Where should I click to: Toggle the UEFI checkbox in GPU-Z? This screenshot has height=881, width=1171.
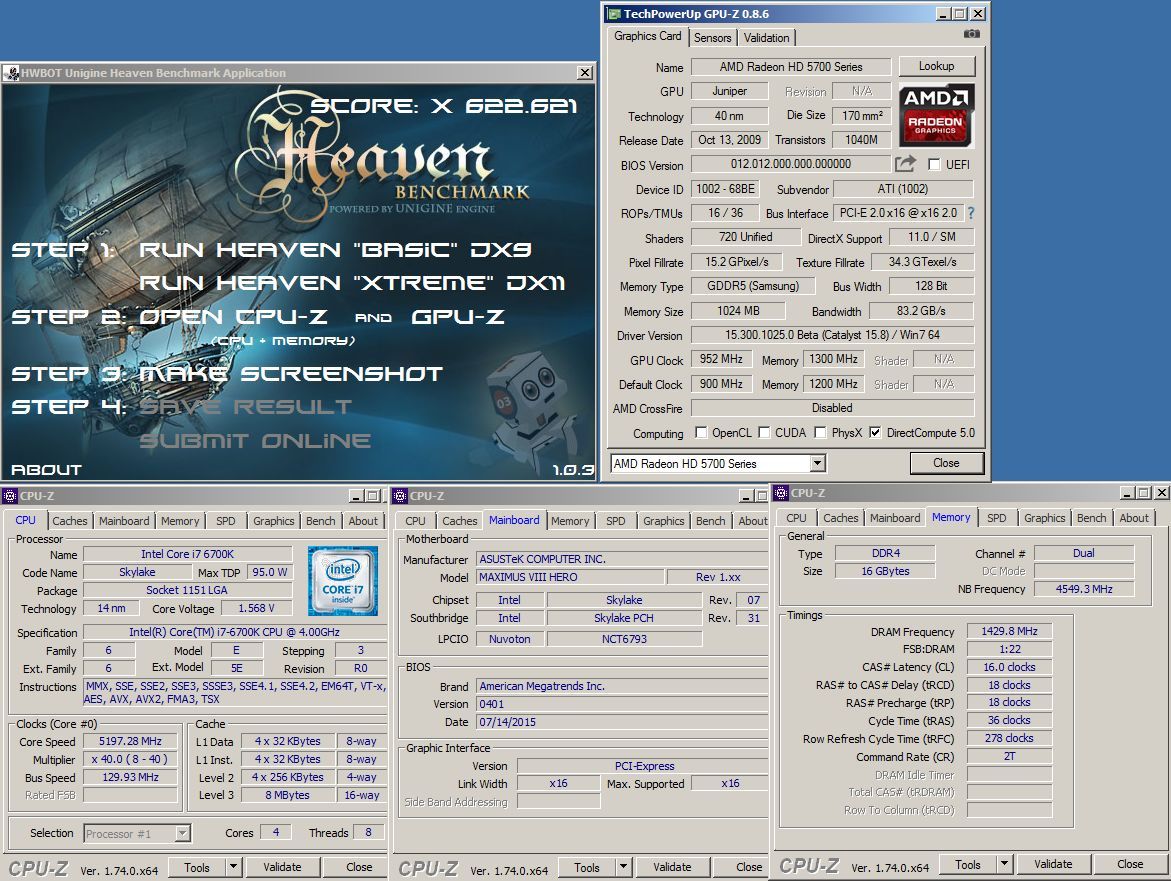coord(934,164)
